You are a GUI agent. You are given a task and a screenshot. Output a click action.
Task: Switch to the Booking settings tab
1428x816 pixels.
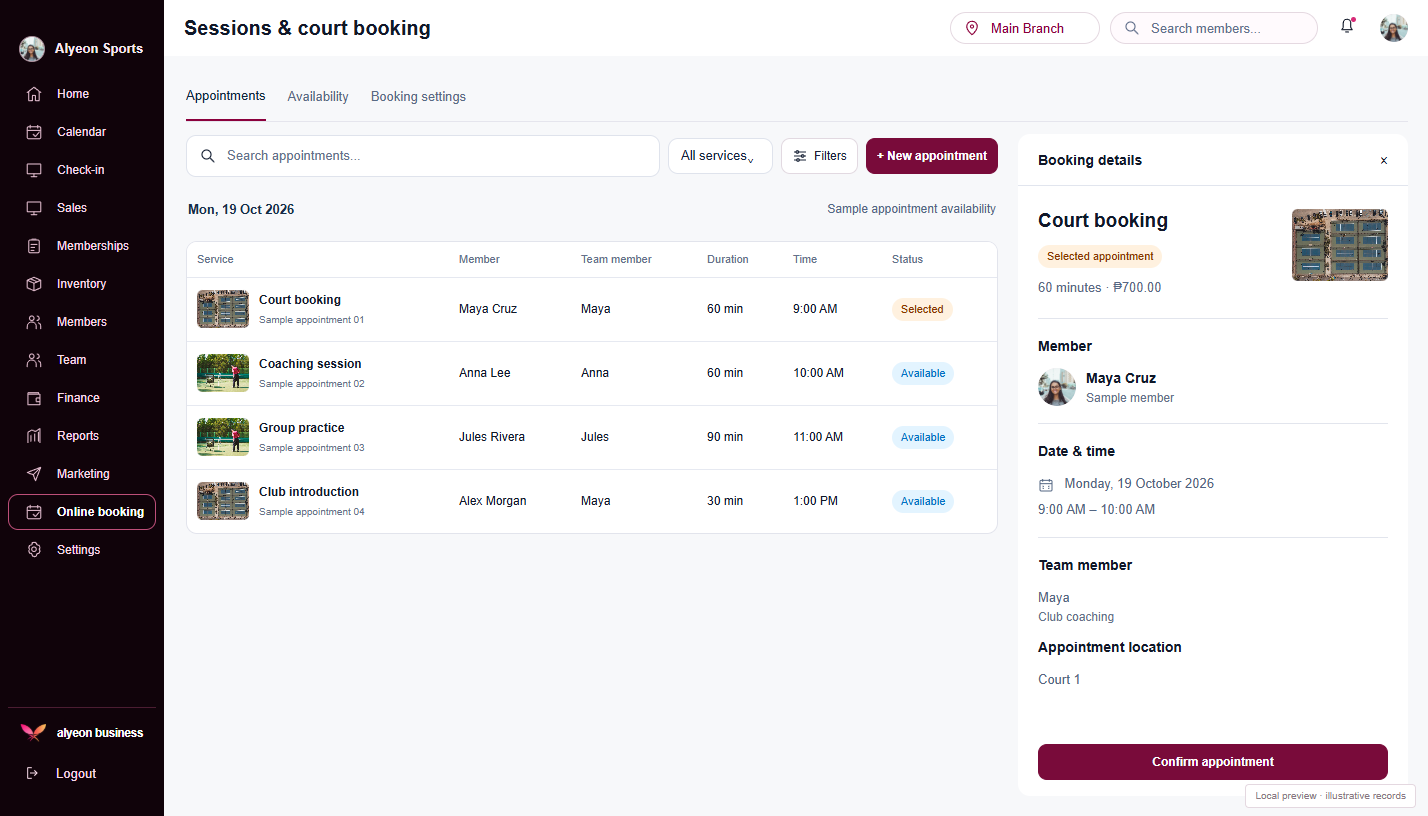(418, 97)
